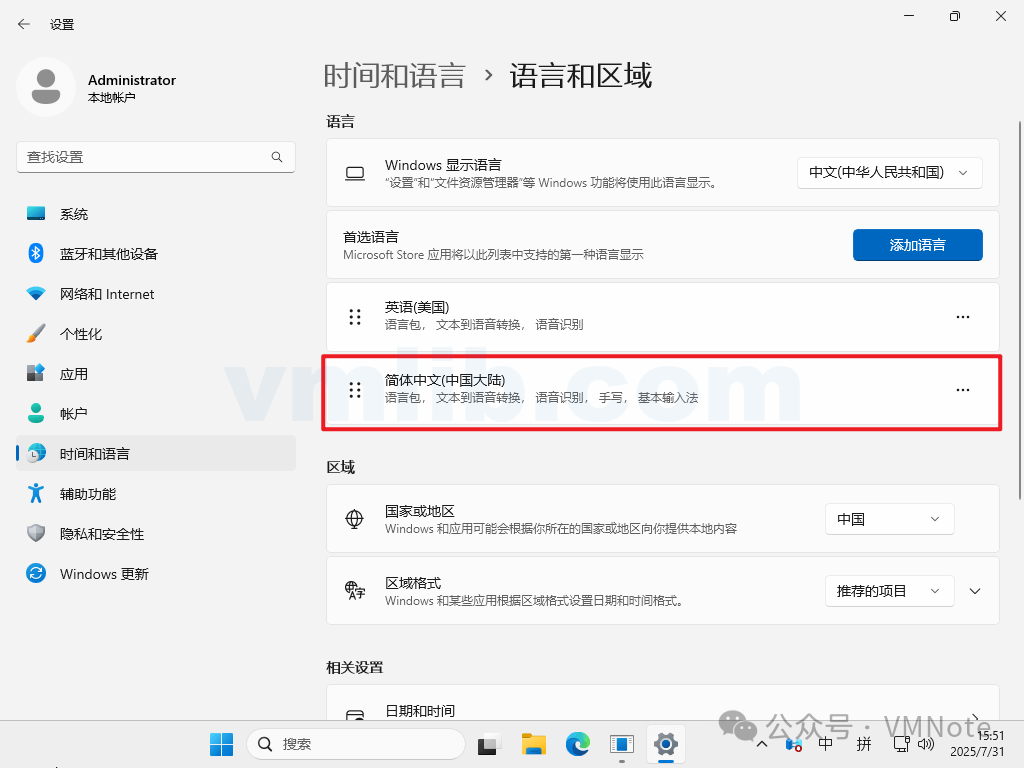Select 个性化 in the sidebar
1024x768 pixels.
click(x=81, y=334)
